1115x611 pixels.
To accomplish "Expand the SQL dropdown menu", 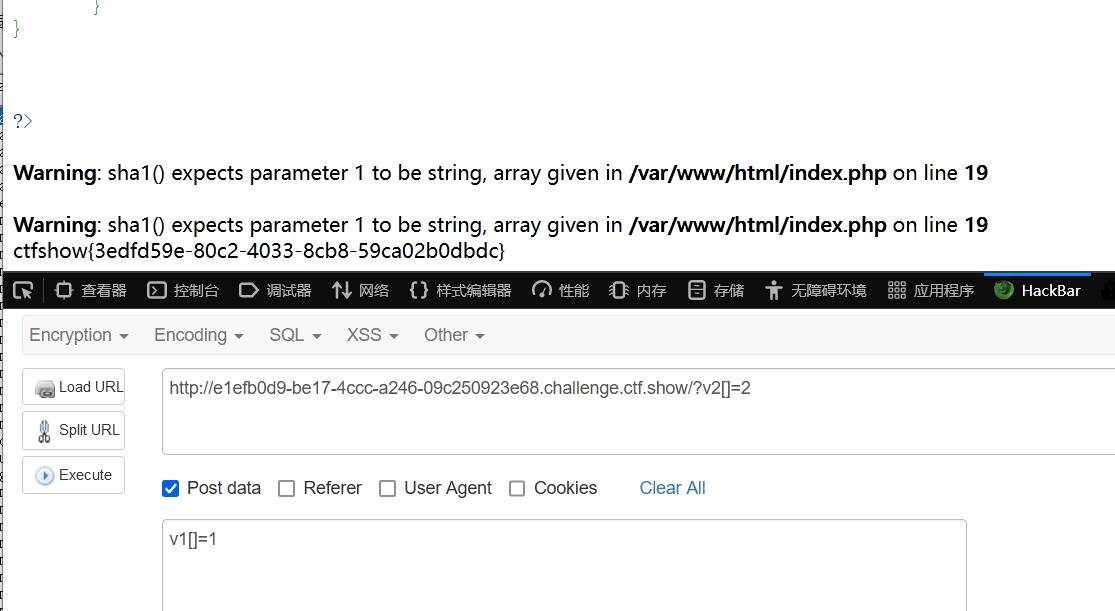I will (x=295, y=335).
